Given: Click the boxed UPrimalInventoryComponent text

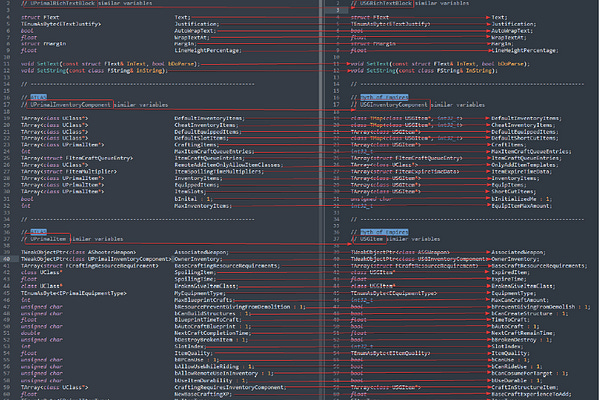Looking at the screenshot, I should 71,104.
